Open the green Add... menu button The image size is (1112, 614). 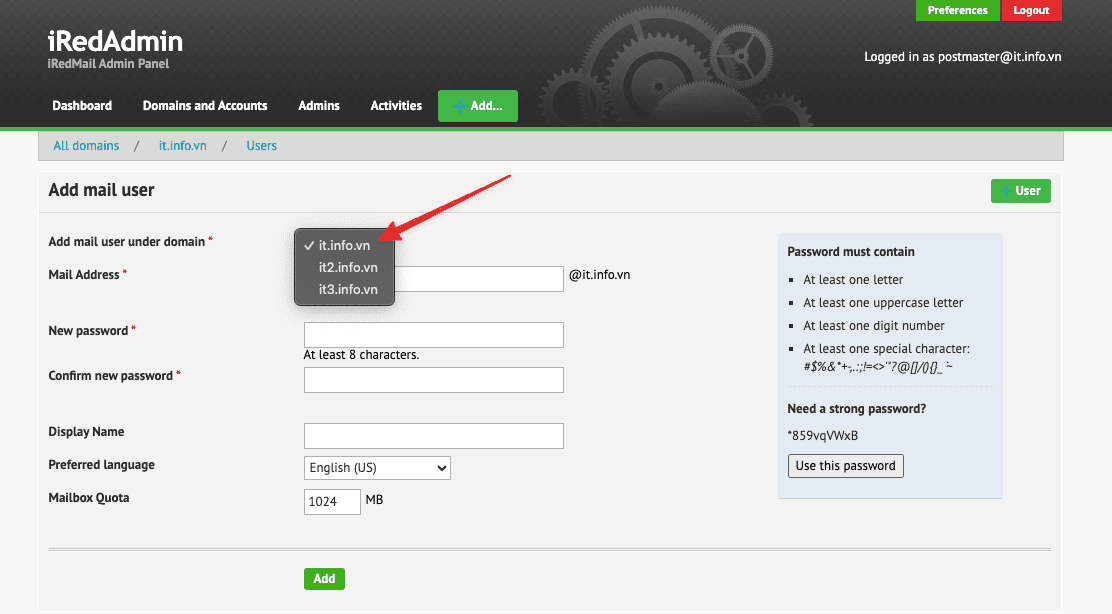(x=477, y=105)
